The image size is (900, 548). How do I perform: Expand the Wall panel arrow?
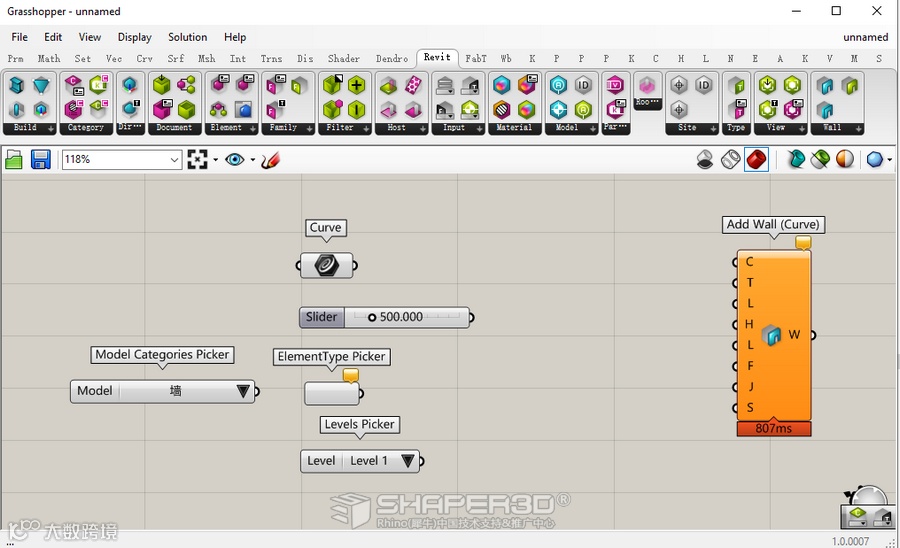click(x=859, y=129)
